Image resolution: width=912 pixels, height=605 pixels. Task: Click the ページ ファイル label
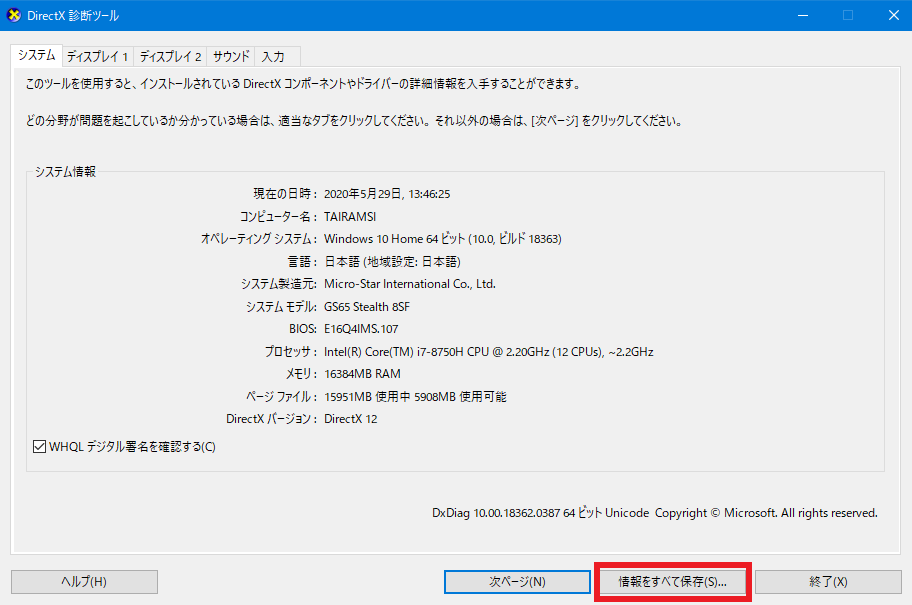click(282, 397)
